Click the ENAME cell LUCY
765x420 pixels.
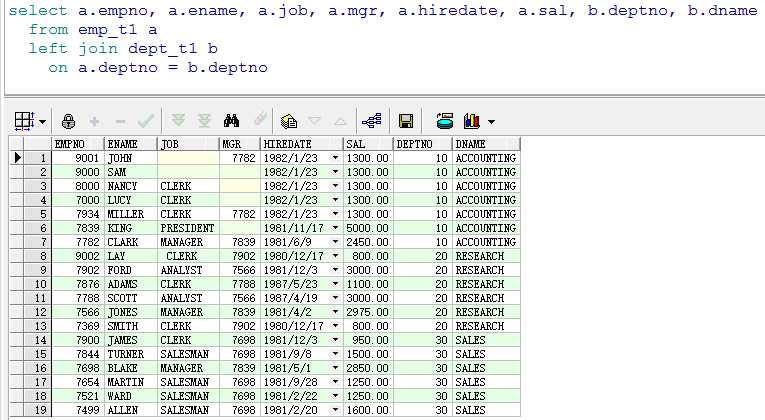pos(131,200)
